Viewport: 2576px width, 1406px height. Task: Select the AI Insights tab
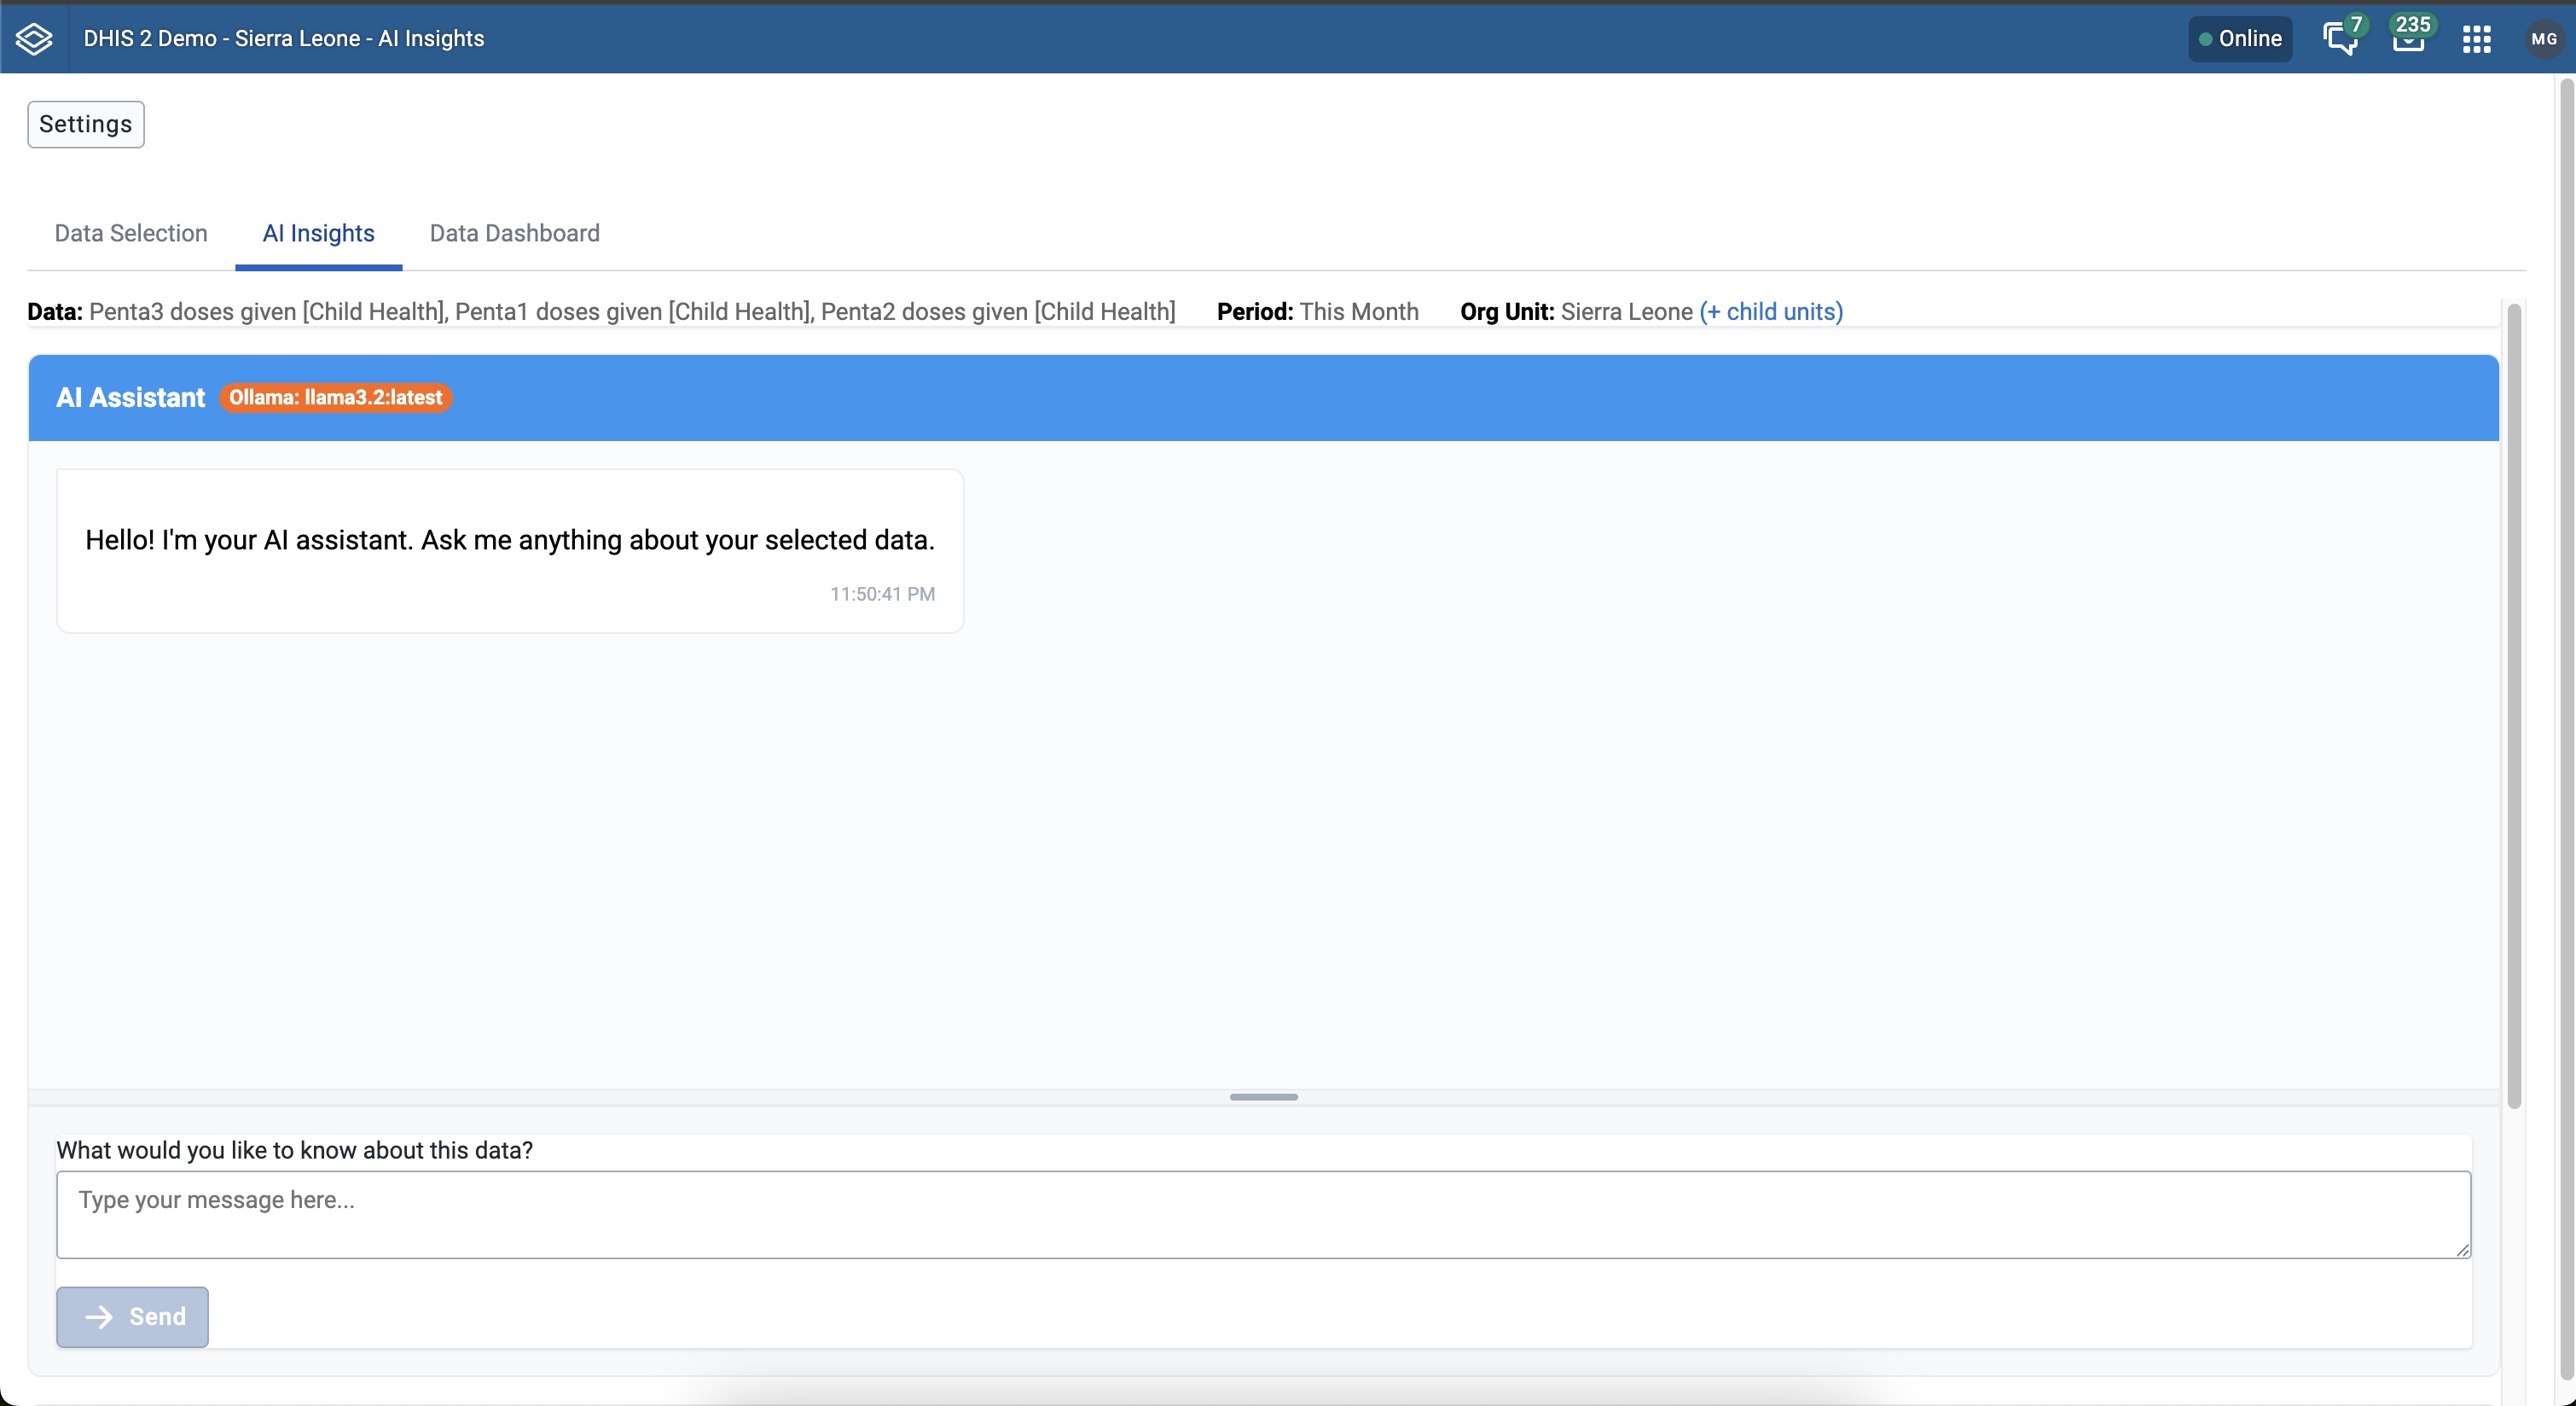point(318,233)
